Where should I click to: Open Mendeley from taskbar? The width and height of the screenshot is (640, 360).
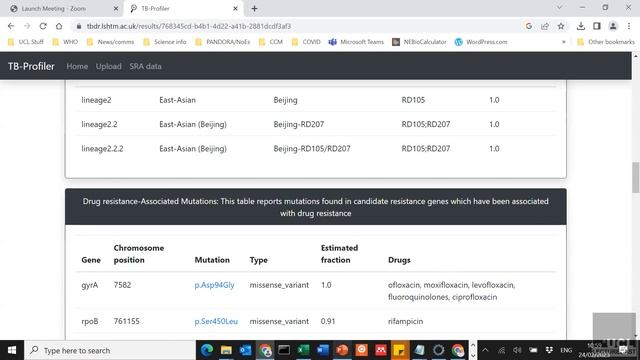(x=380, y=350)
